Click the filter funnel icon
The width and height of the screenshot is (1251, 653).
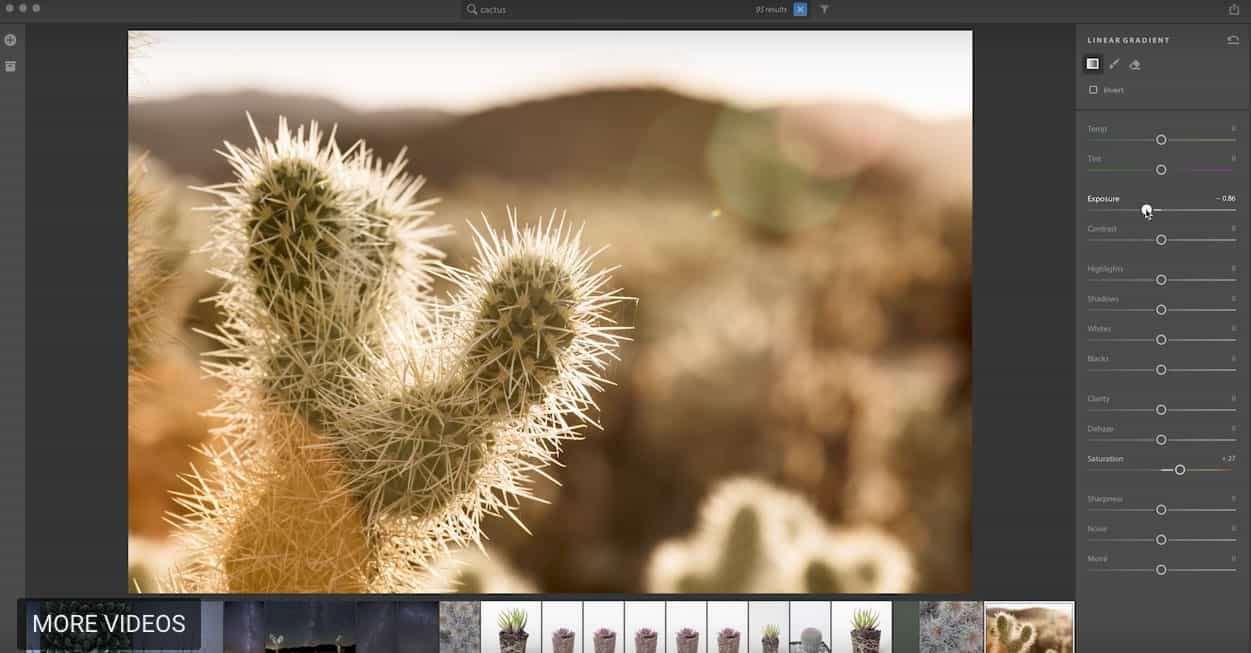pyautogui.click(x=824, y=9)
